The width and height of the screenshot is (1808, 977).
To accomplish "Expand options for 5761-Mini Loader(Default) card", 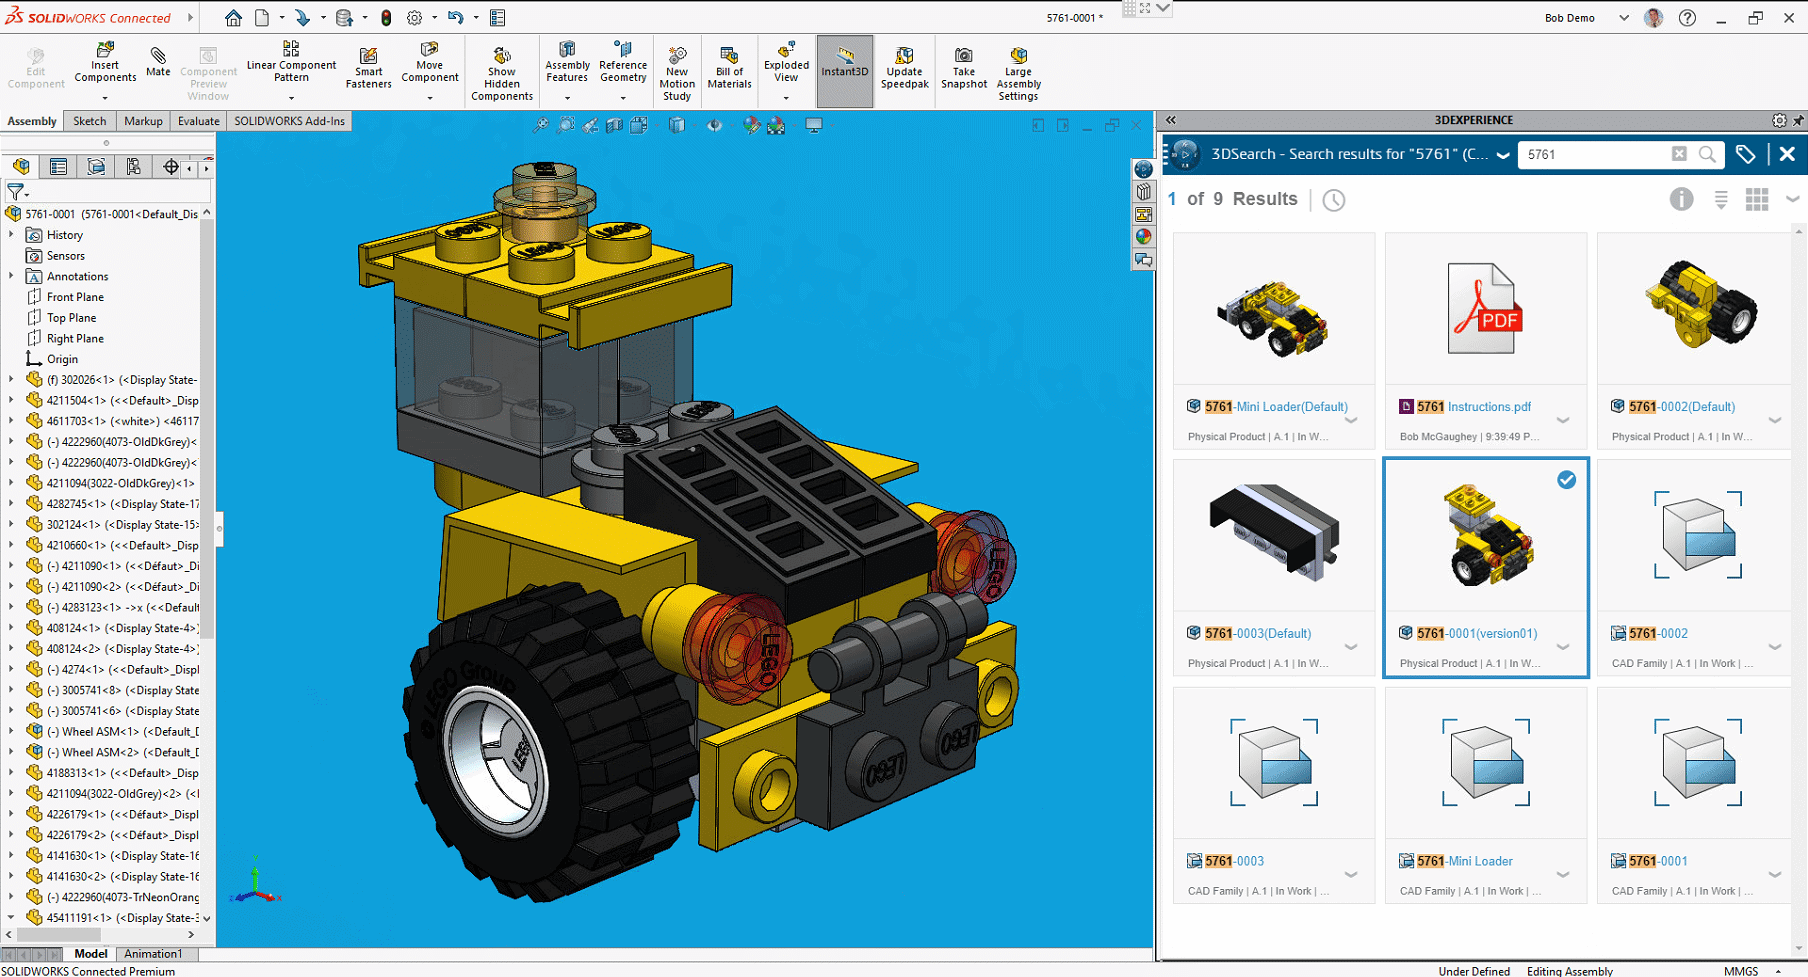I will point(1351,421).
